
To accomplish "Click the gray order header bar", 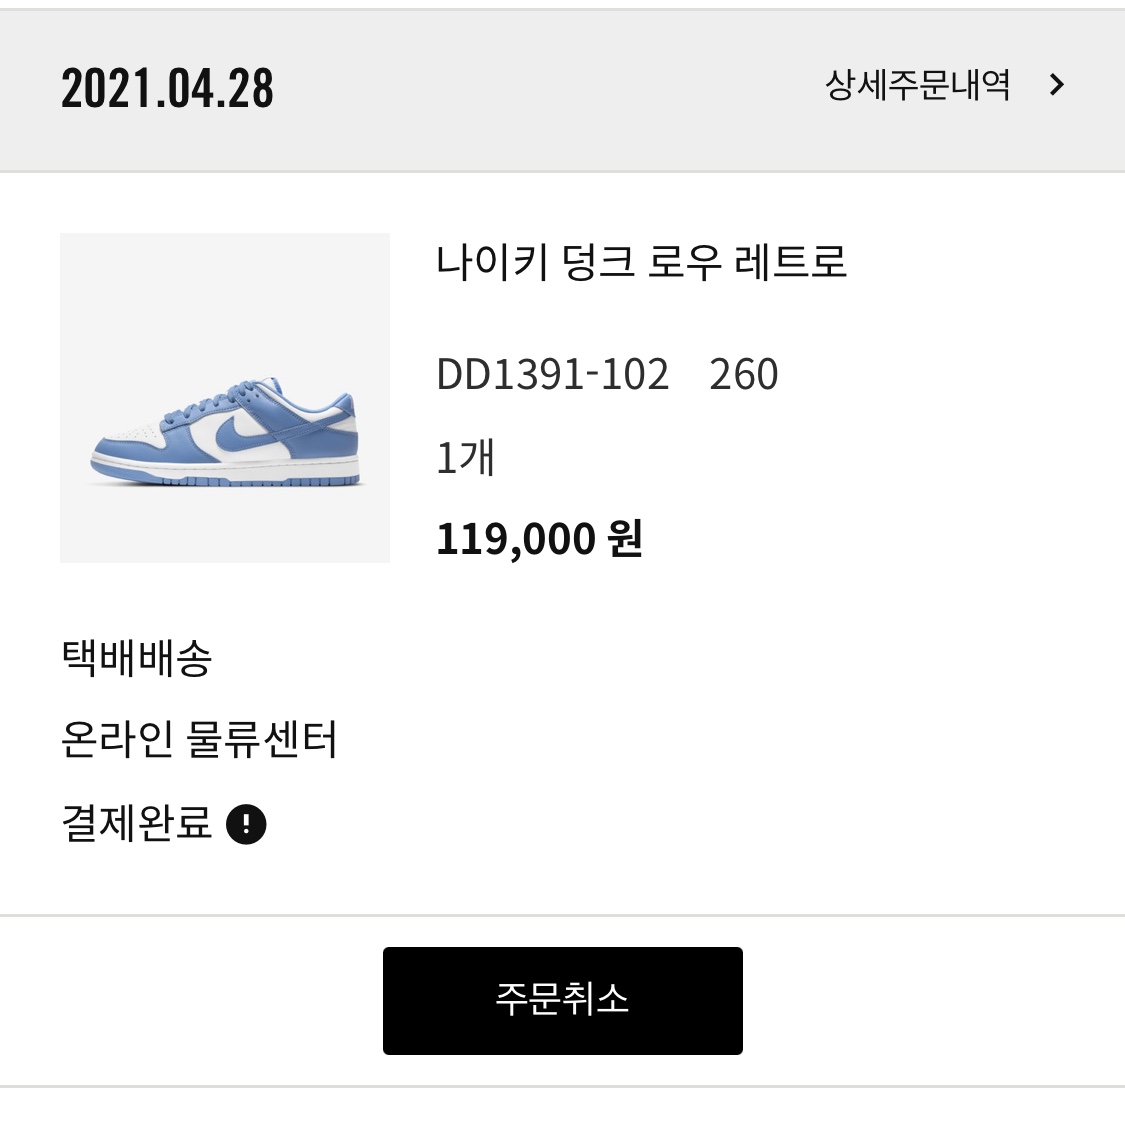I will click(x=562, y=90).
